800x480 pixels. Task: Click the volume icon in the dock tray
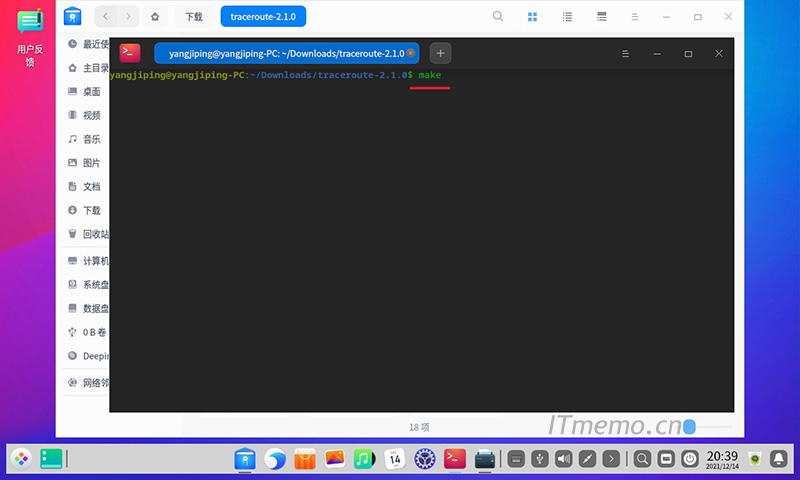[563, 459]
